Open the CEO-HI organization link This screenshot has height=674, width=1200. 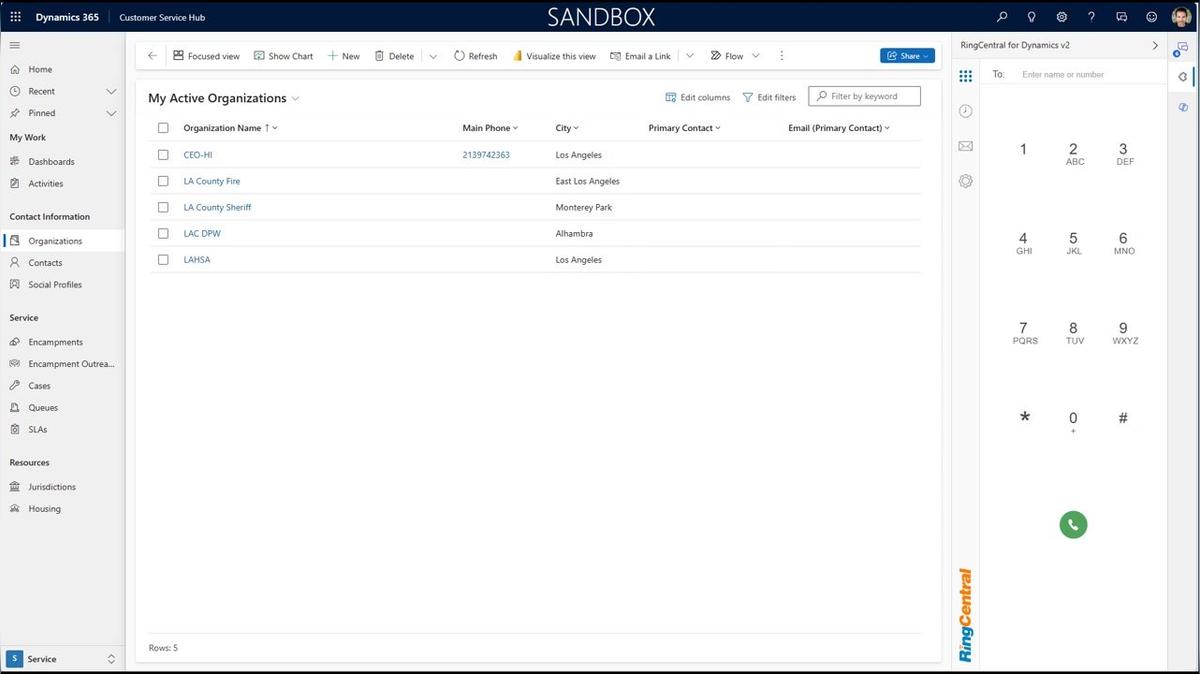(x=198, y=155)
